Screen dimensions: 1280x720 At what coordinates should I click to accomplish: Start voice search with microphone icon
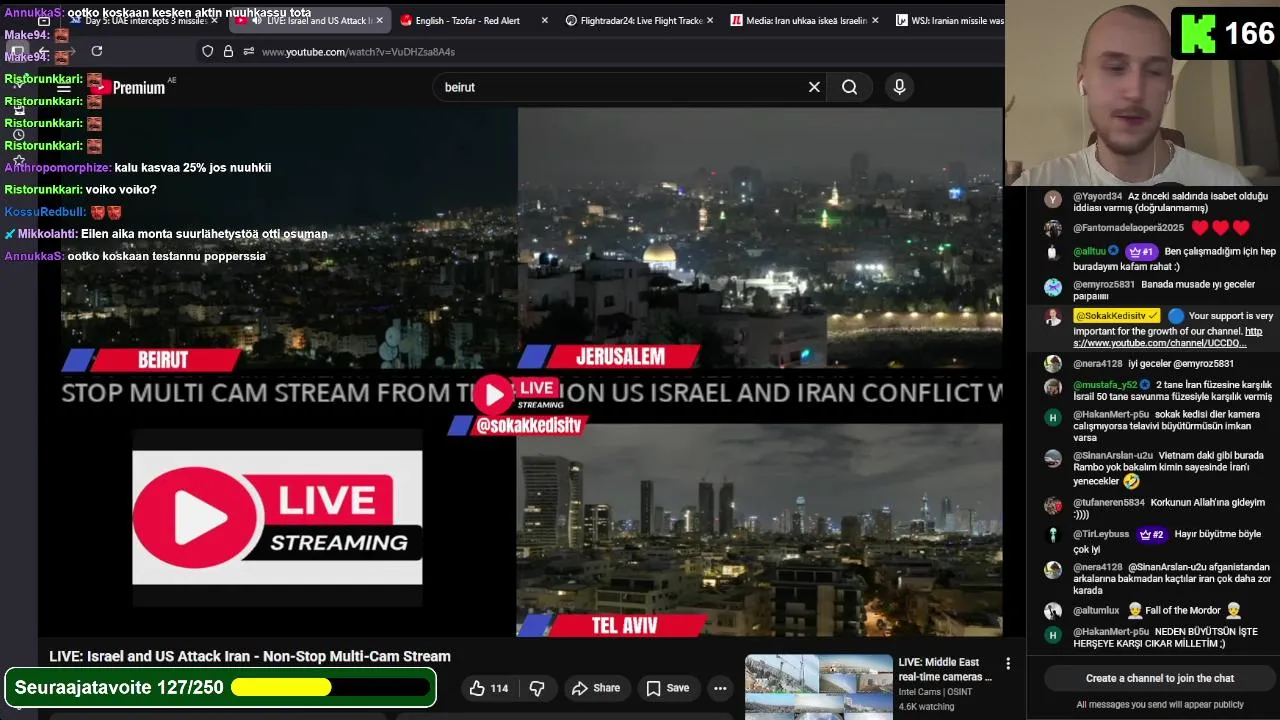899,87
